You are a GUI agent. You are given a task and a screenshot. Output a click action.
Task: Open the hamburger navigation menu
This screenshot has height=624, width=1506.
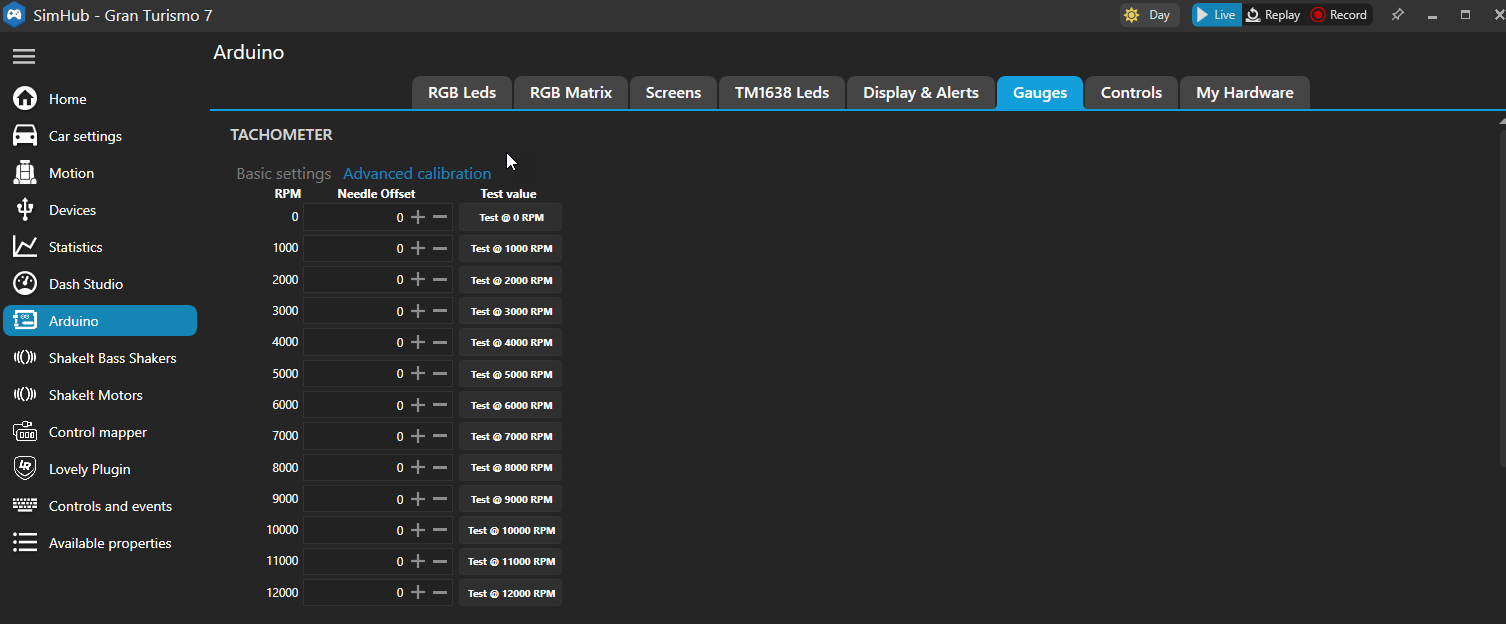[x=24, y=56]
